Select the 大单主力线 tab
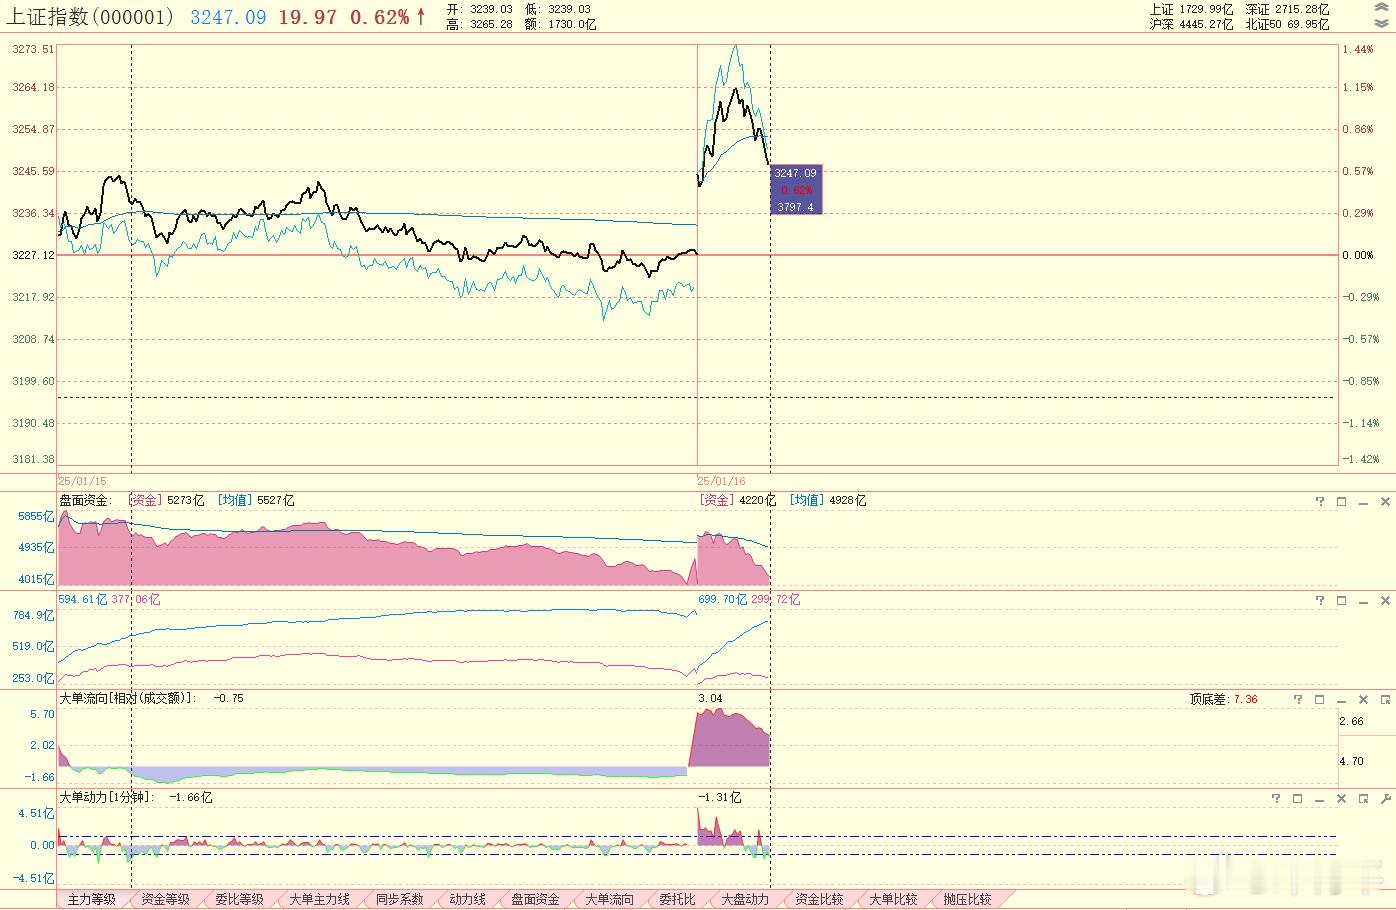Screen dimensions: 1396x910 pos(320,899)
